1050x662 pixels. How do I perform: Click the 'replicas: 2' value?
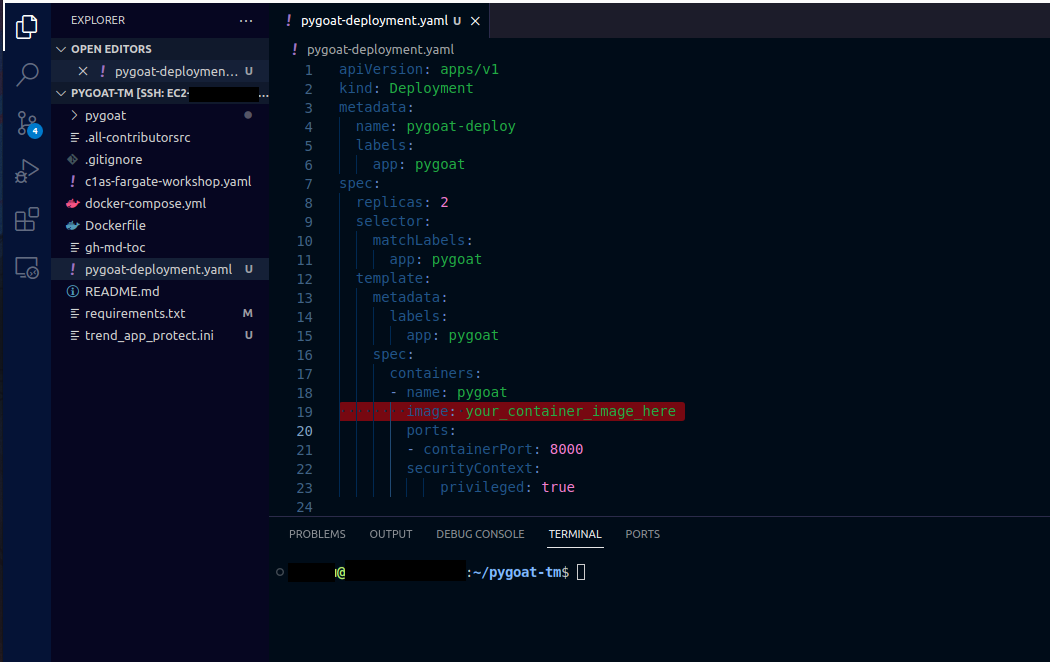(x=444, y=202)
